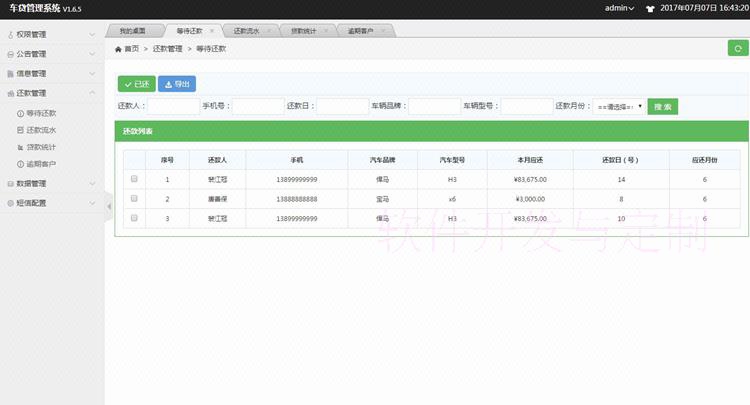Focus the 车辆型号 input field
The height and width of the screenshot is (405, 750).
click(x=527, y=106)
